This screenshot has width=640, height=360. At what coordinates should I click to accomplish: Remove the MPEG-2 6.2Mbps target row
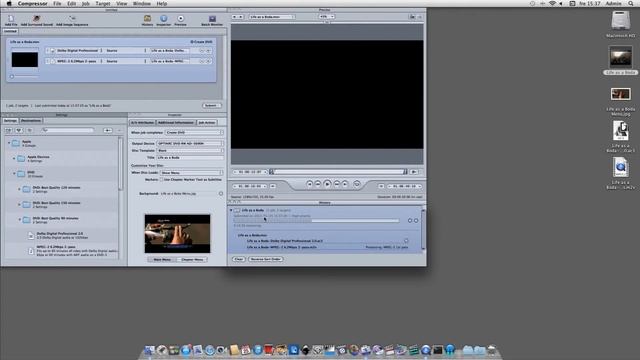[201, 61]
